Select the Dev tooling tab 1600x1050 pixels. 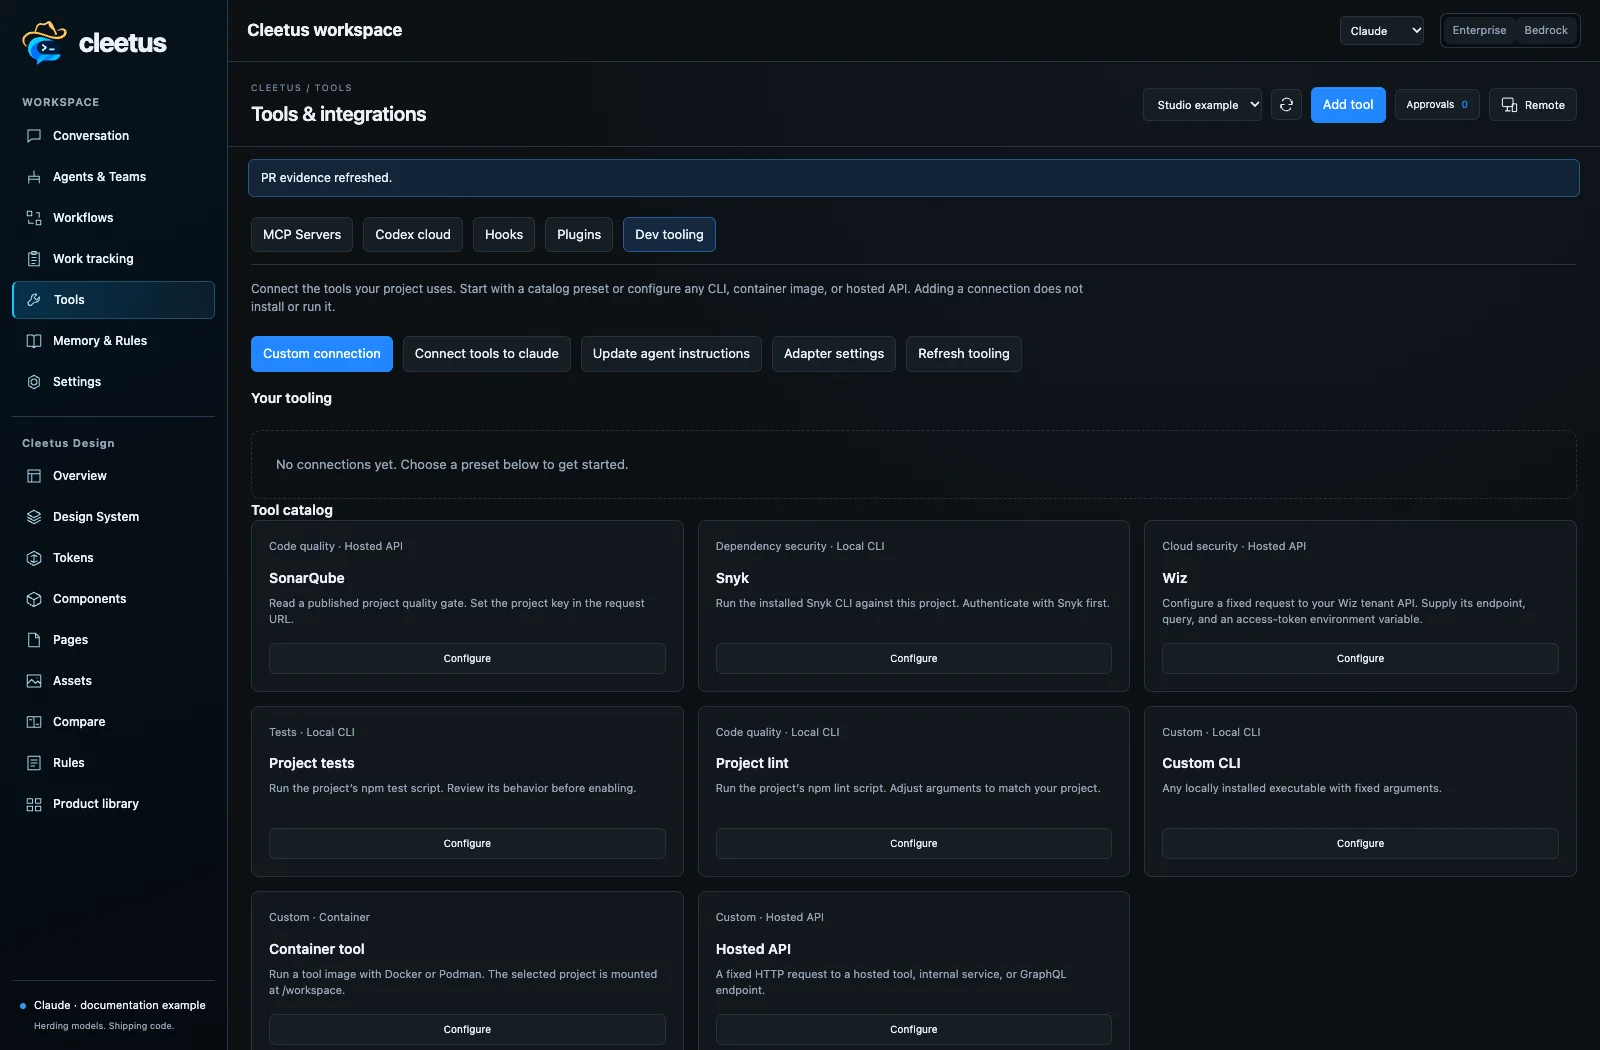coord(669,235)
